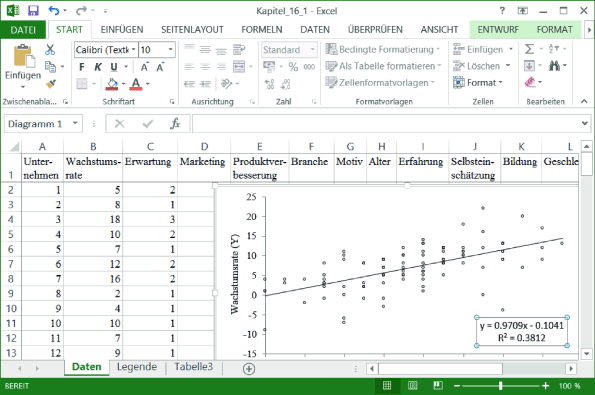
Task: Decrease font size with smaller A
Action: coord(160,67)
